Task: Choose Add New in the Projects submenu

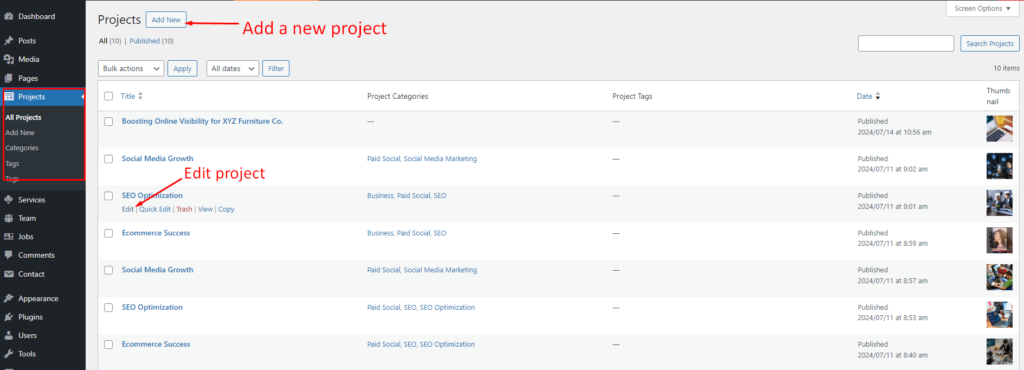Action: point(20,132)
